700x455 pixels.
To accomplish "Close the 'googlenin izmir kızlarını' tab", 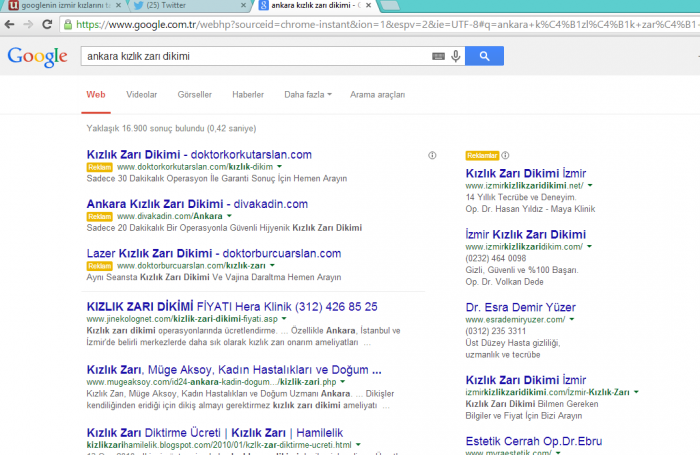I will tap(118, 5).
